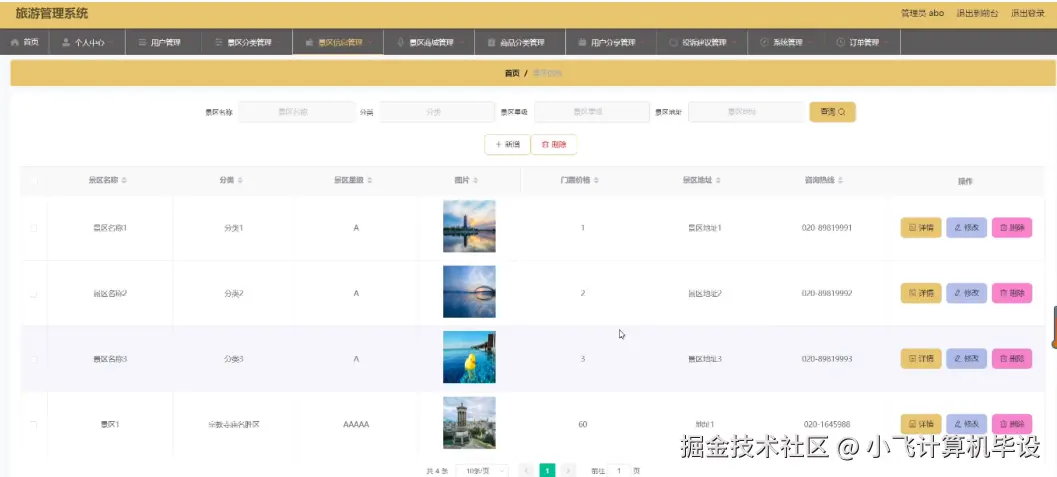The width and height of the screenshot is (1057, 477).
Task: Focus the 分类 search input field
Action: 437,112
